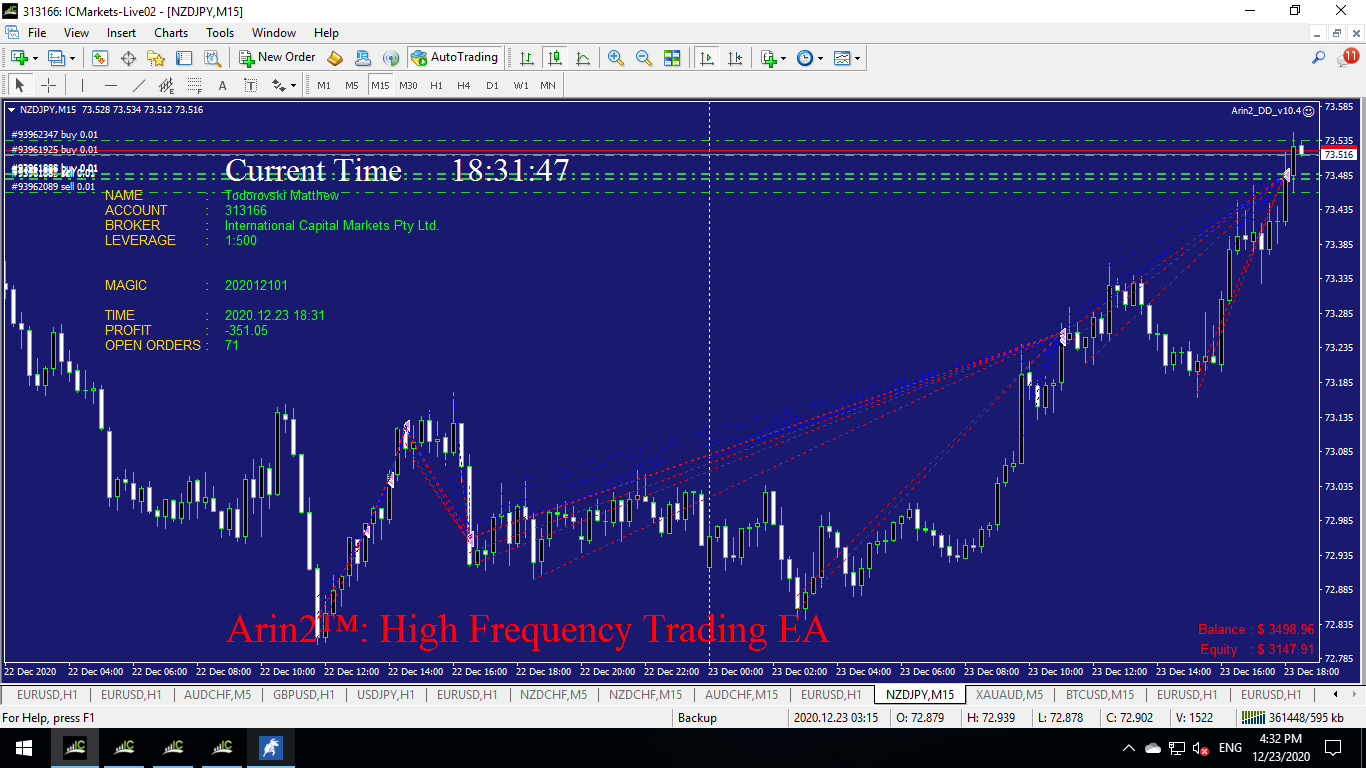Select the text label tool
1366x768 pixels.
tap(251, 85)
